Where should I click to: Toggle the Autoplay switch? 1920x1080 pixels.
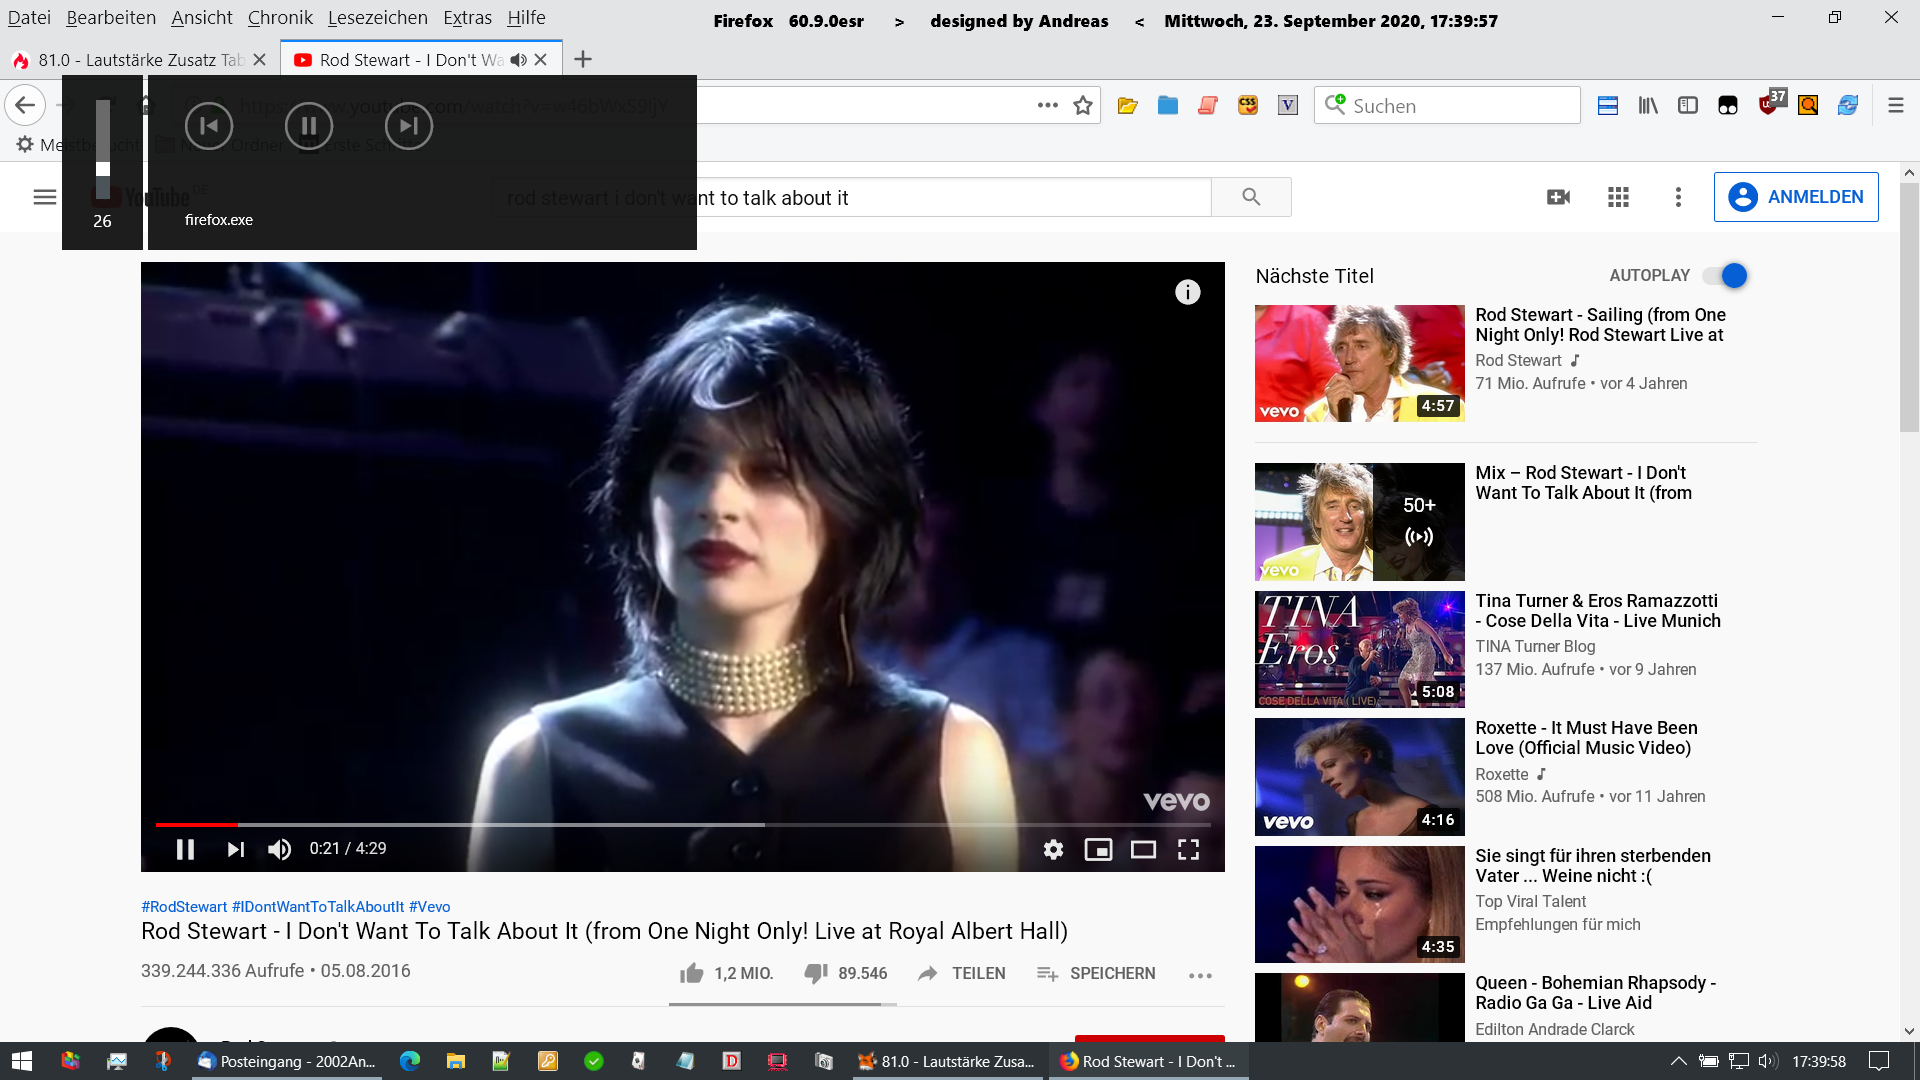pos(1727,275)
